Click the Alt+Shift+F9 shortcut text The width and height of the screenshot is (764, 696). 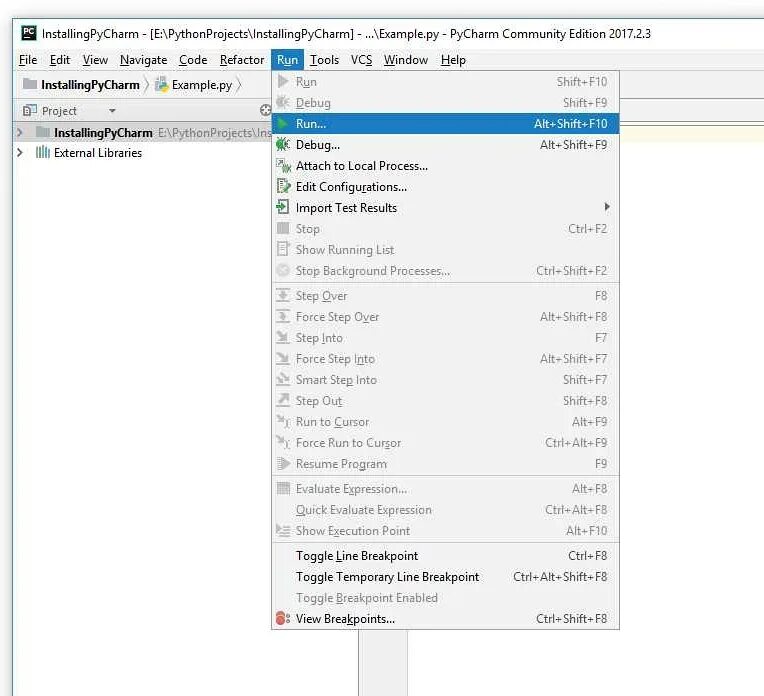(x=573, y=145)
